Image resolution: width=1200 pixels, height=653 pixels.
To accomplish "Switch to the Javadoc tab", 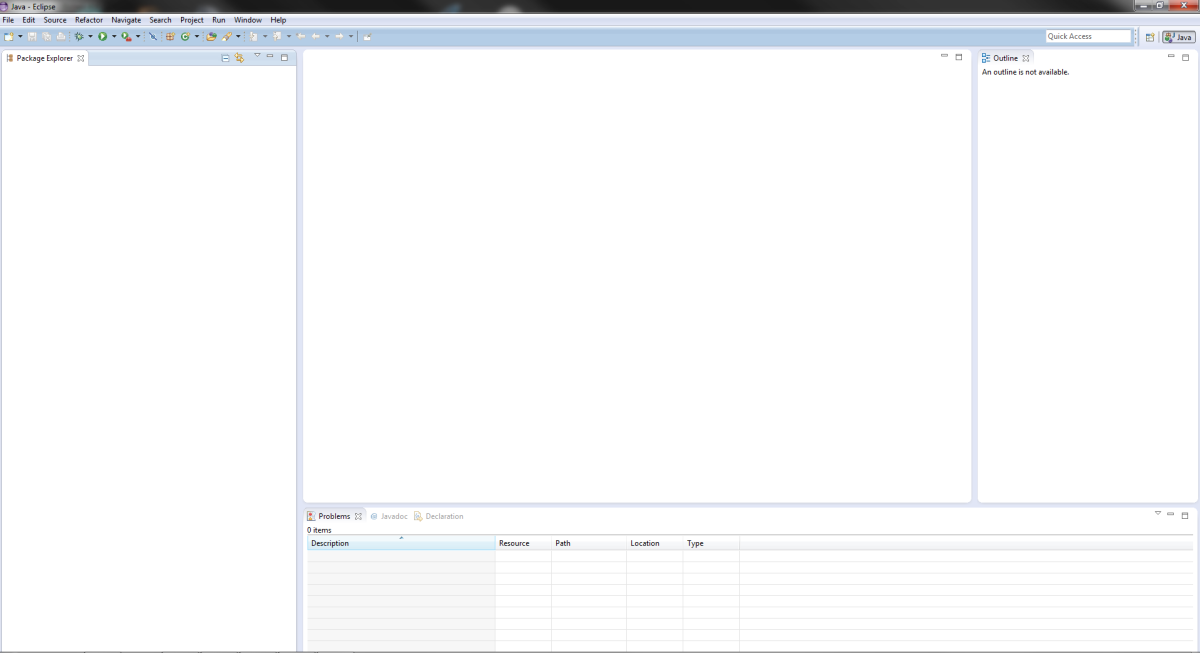I will (x=389, y=516).
